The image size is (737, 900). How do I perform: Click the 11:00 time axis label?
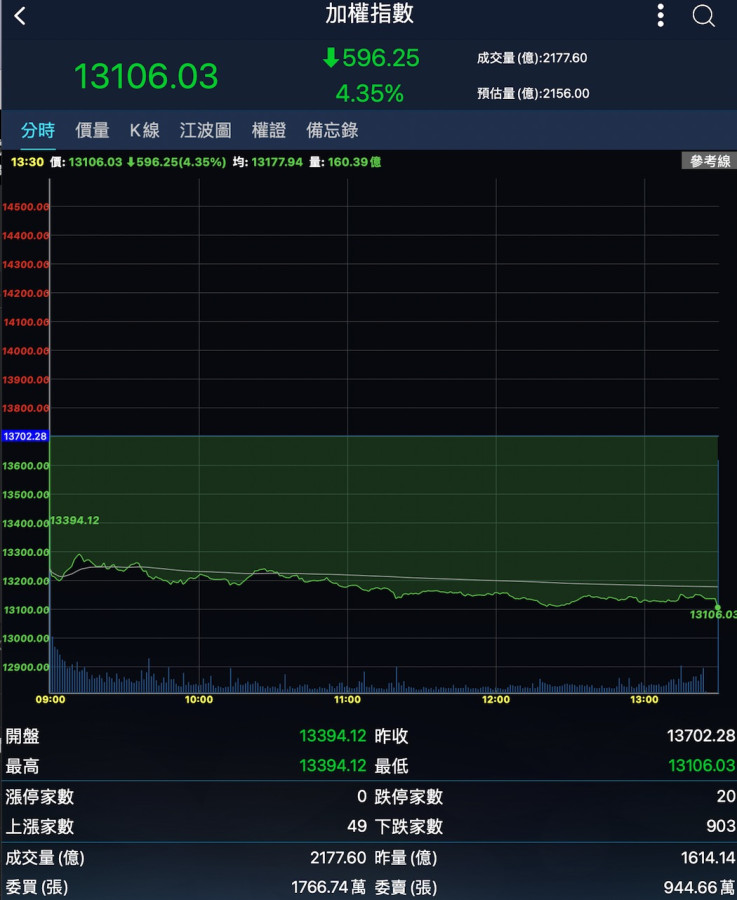pyautogui.click(x=347, y=700)
